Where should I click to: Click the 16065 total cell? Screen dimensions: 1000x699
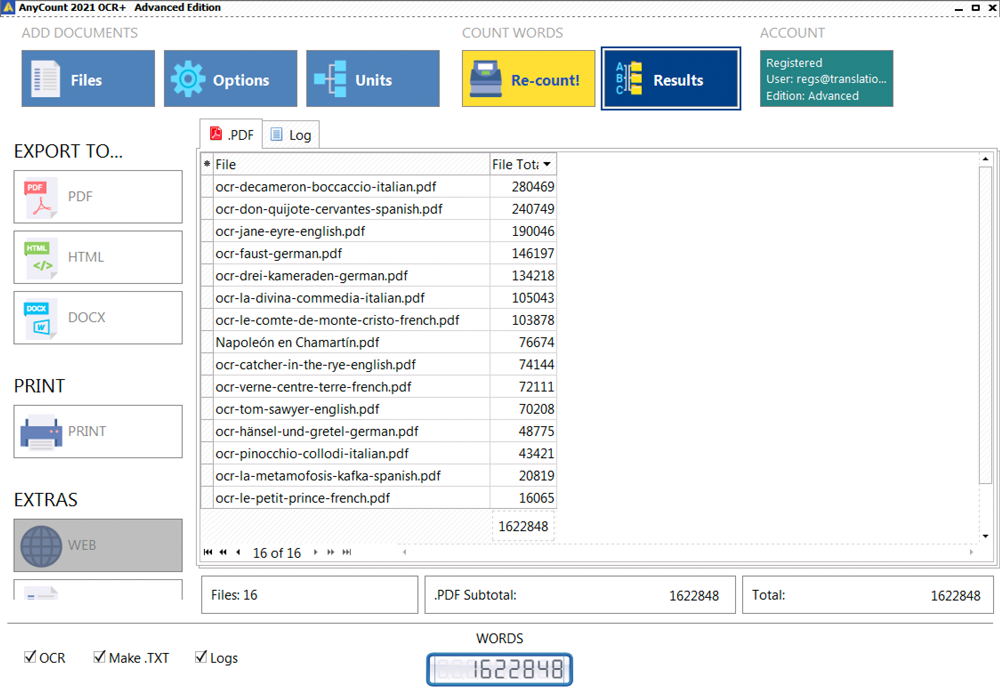pyautogui.click(x=523, y=498)
